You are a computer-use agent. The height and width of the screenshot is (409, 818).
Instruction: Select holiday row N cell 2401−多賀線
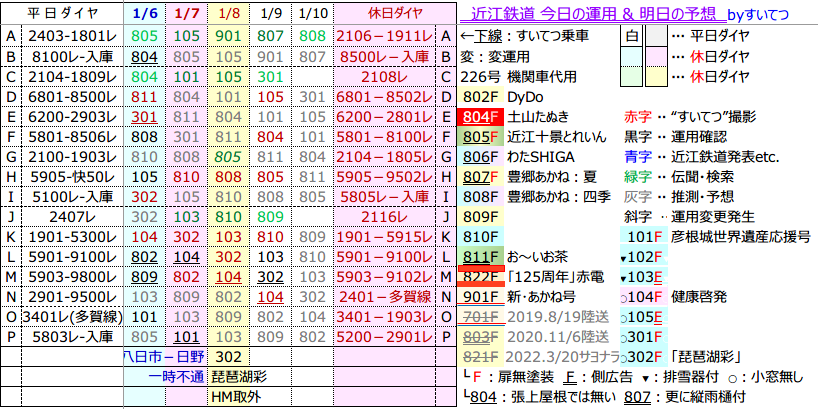[x=384, y=297]
